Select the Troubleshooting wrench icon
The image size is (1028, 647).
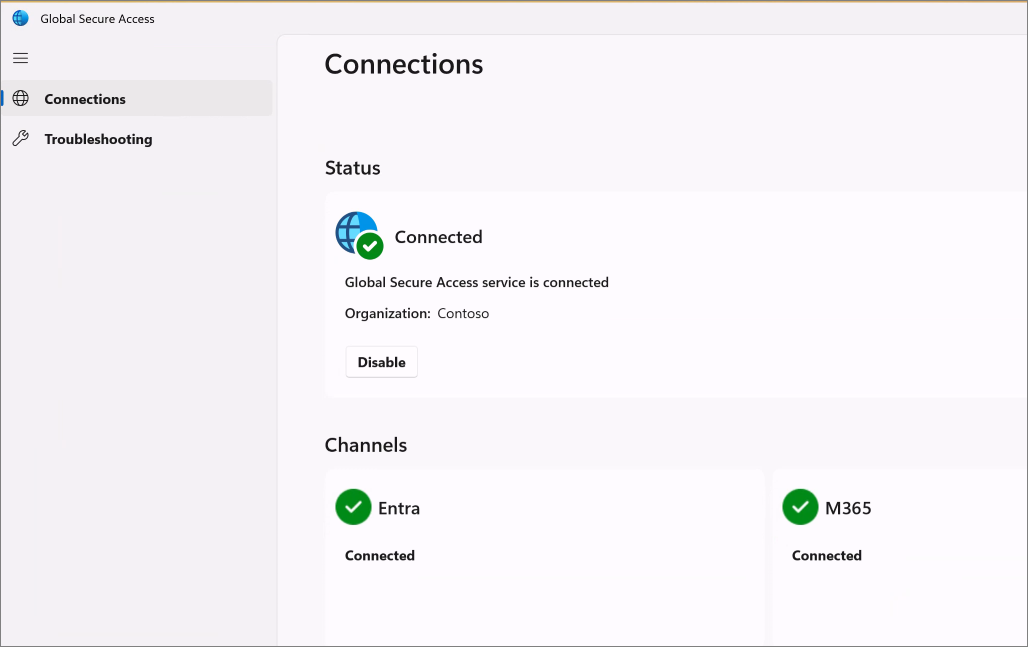(x=21, y=138)
